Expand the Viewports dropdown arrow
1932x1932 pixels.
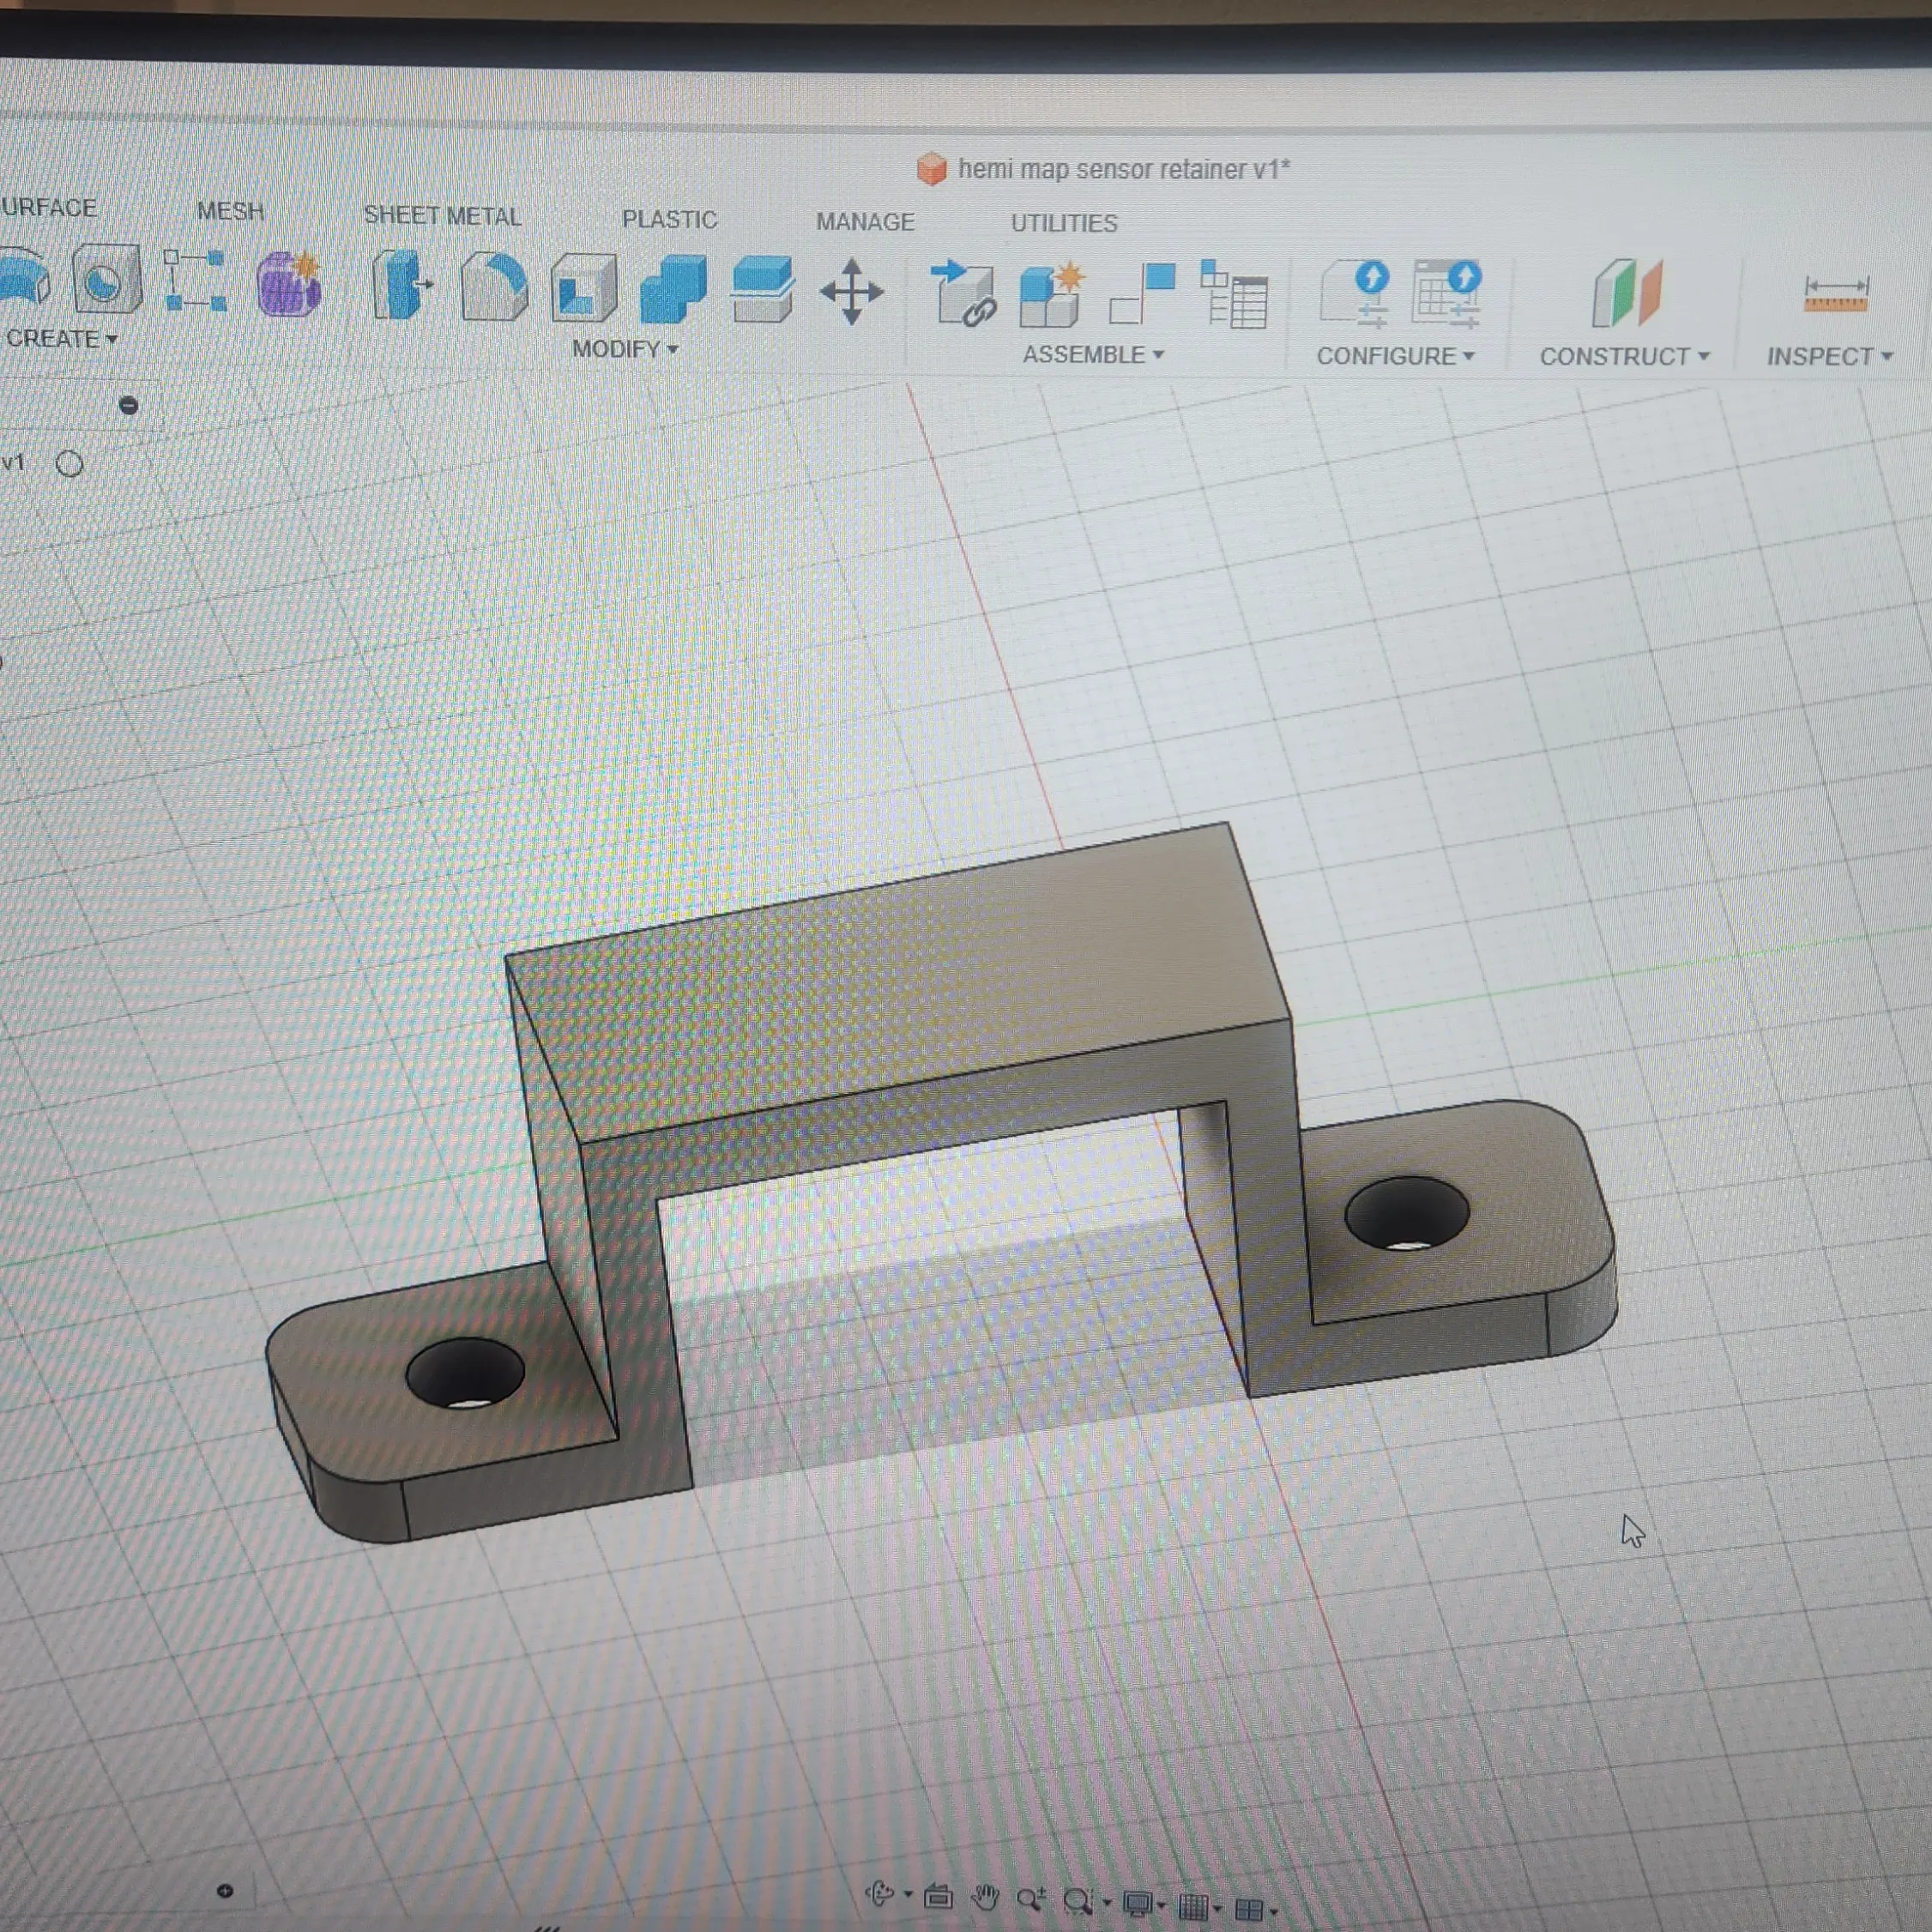click(1273, 1913)
